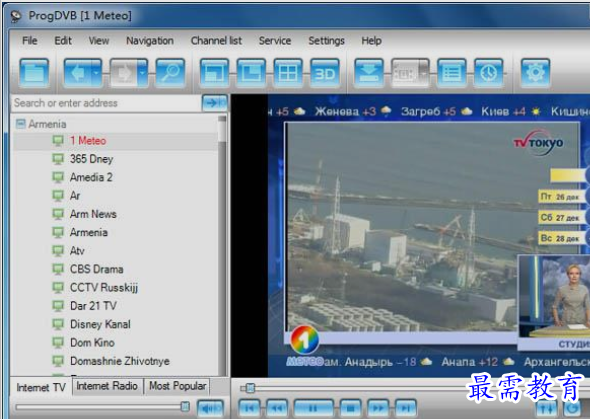Open the four-pane mosaic grid view icon
The width and height of the screenshot is (590, 419).
click(288, 73)
